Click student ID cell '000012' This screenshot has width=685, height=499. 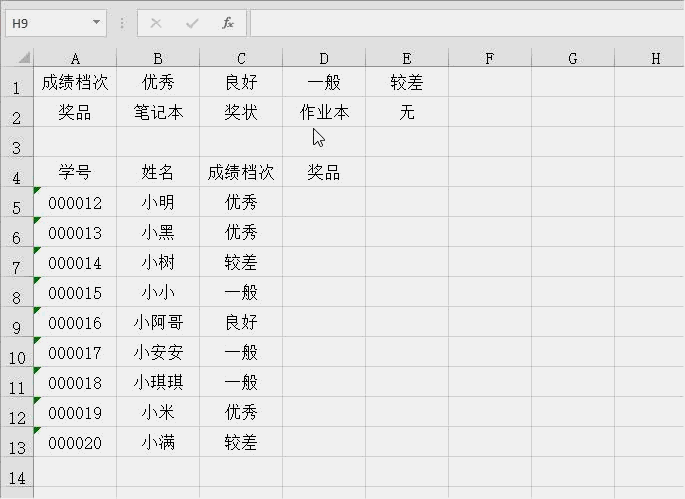(x=75, y=202)
